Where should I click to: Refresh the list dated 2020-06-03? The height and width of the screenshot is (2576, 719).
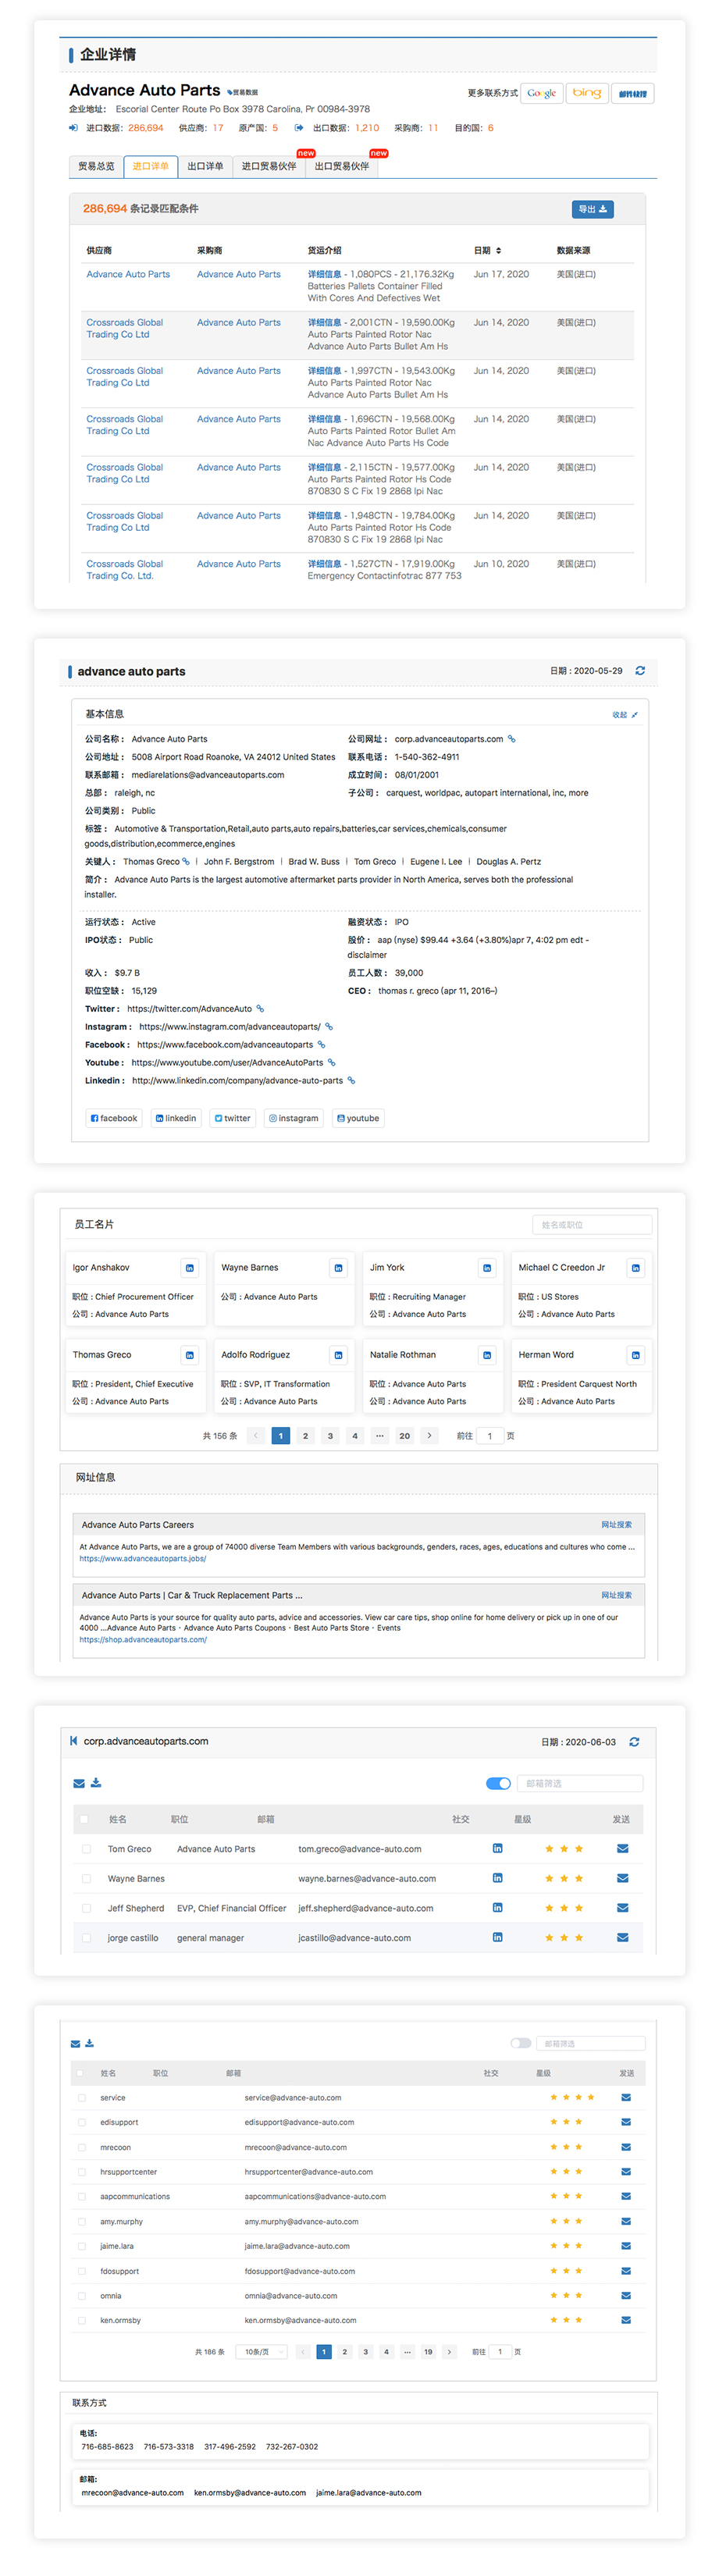pos(634,1742)
